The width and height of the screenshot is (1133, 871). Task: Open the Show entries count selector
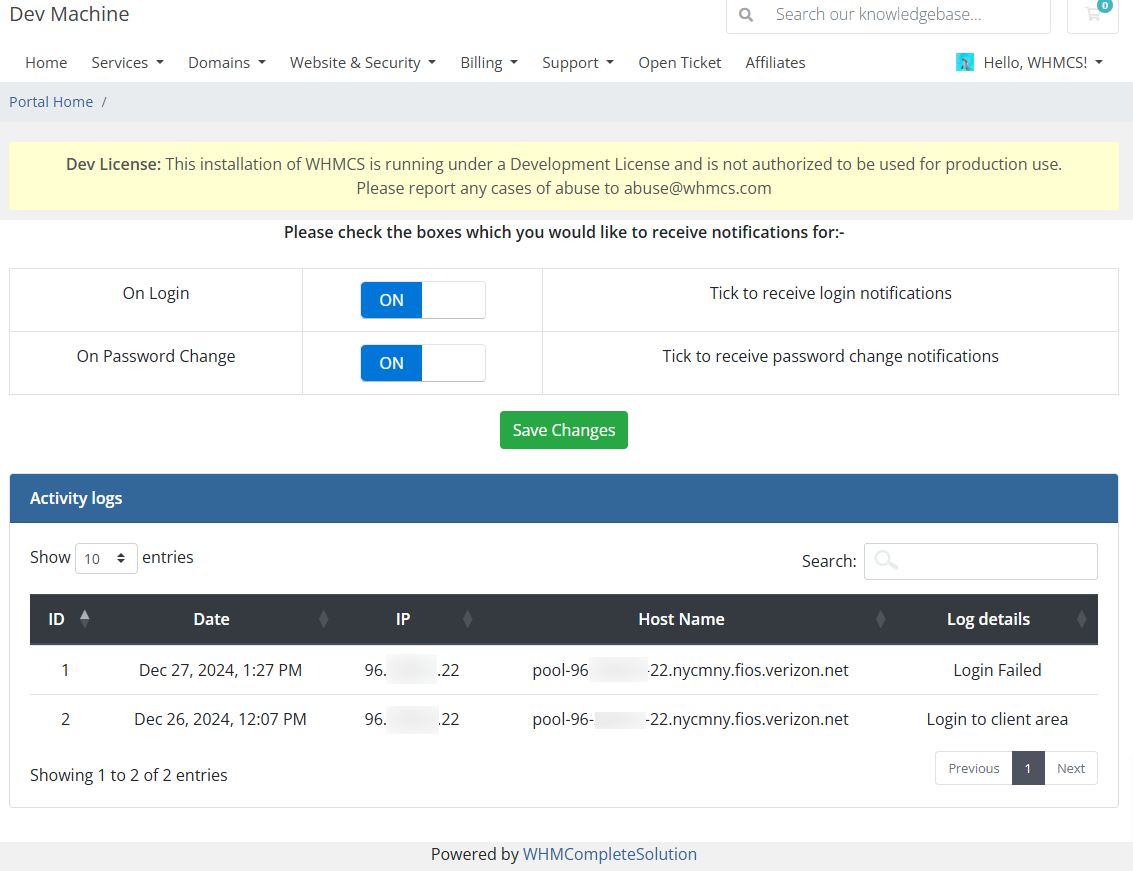(x=106, y=558)
